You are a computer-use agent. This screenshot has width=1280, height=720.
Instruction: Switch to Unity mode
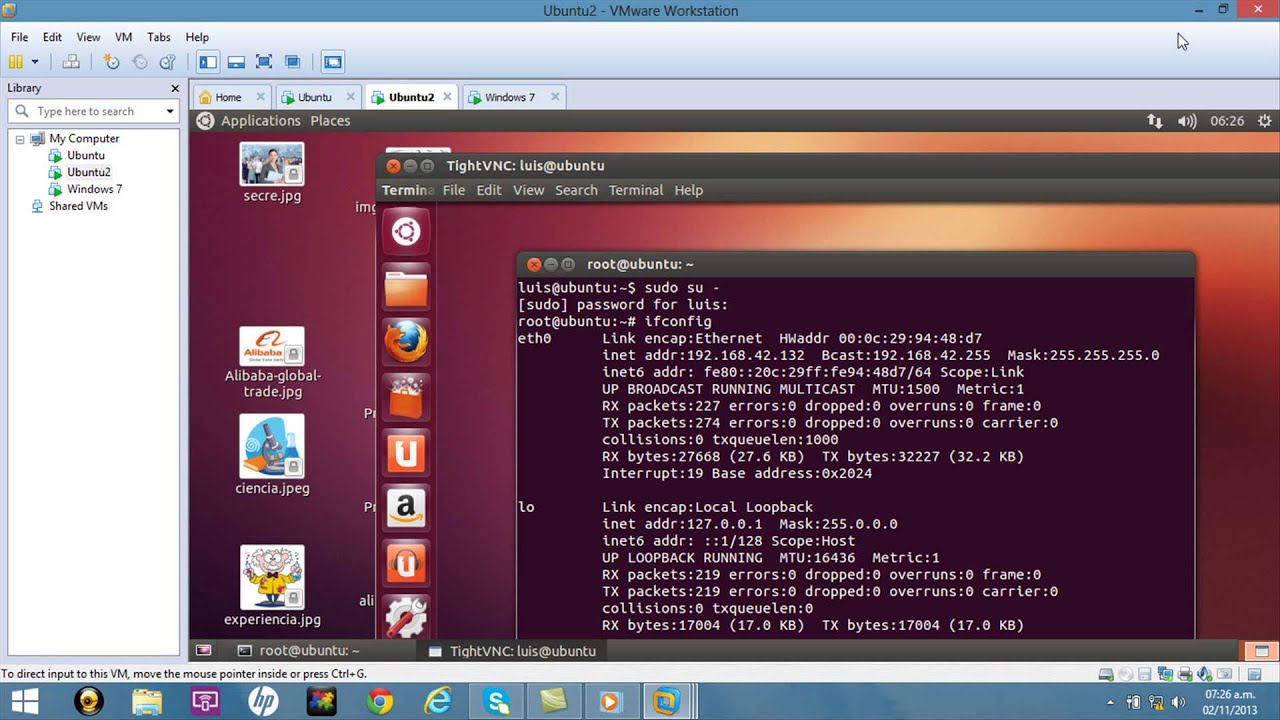pos(292,62)
